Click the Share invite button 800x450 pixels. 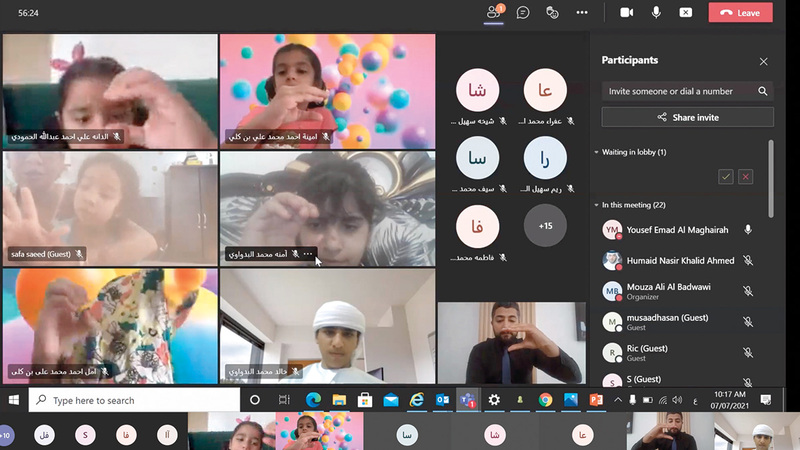(687, 117)
